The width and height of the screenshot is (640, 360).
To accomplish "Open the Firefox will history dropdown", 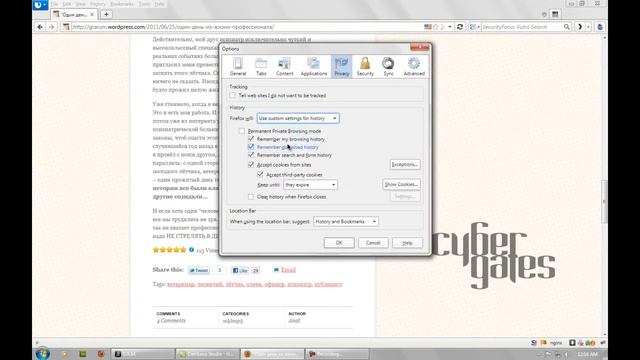I will [x=298, y=118].
